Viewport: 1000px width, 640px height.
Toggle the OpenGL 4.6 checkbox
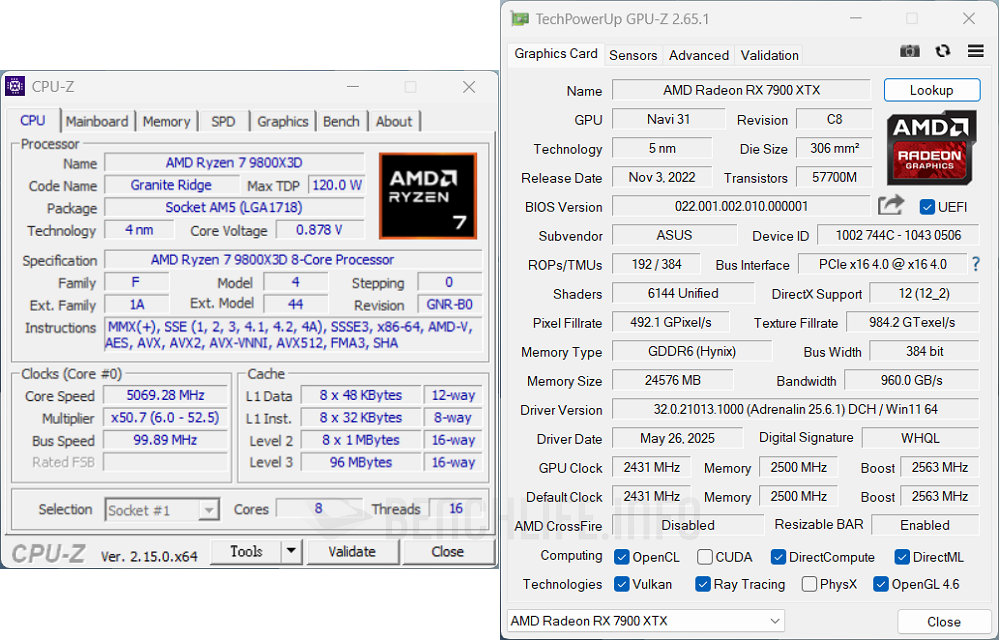pyautogui.click(x=881, y=584)
